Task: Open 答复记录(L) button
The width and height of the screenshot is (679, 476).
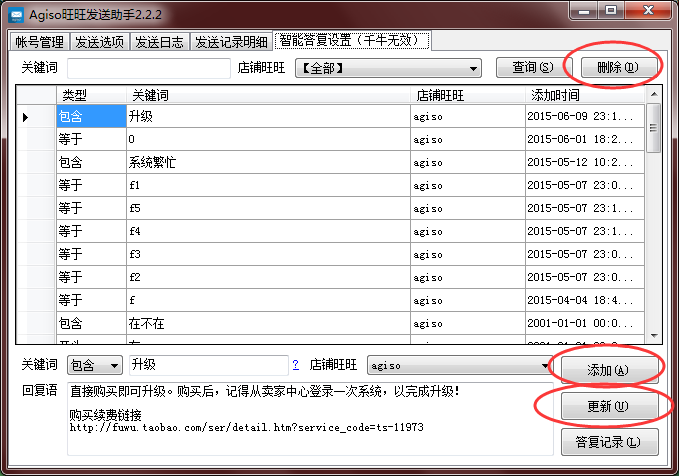Action: [x=609, y=442]
